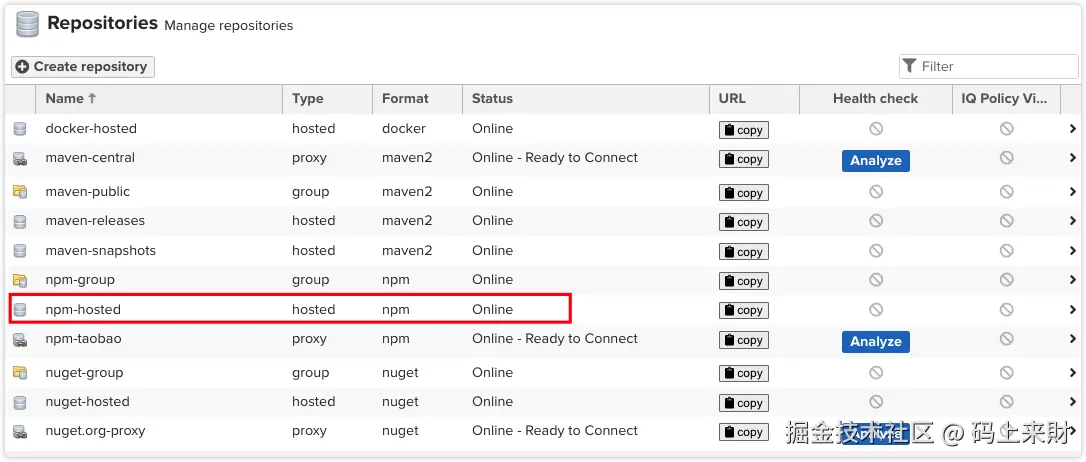This screenshot has width=1086, height=462.
Task: Click maven-central IQ policy disabled icon
Action: tap(1006, 158)
